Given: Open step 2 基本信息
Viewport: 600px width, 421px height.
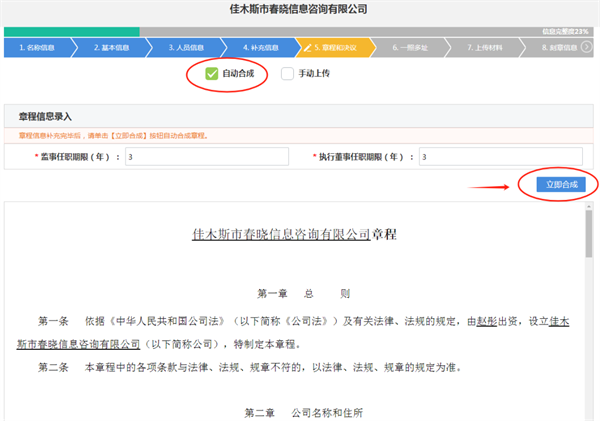Looking at the screenshot, I should 110,47.
